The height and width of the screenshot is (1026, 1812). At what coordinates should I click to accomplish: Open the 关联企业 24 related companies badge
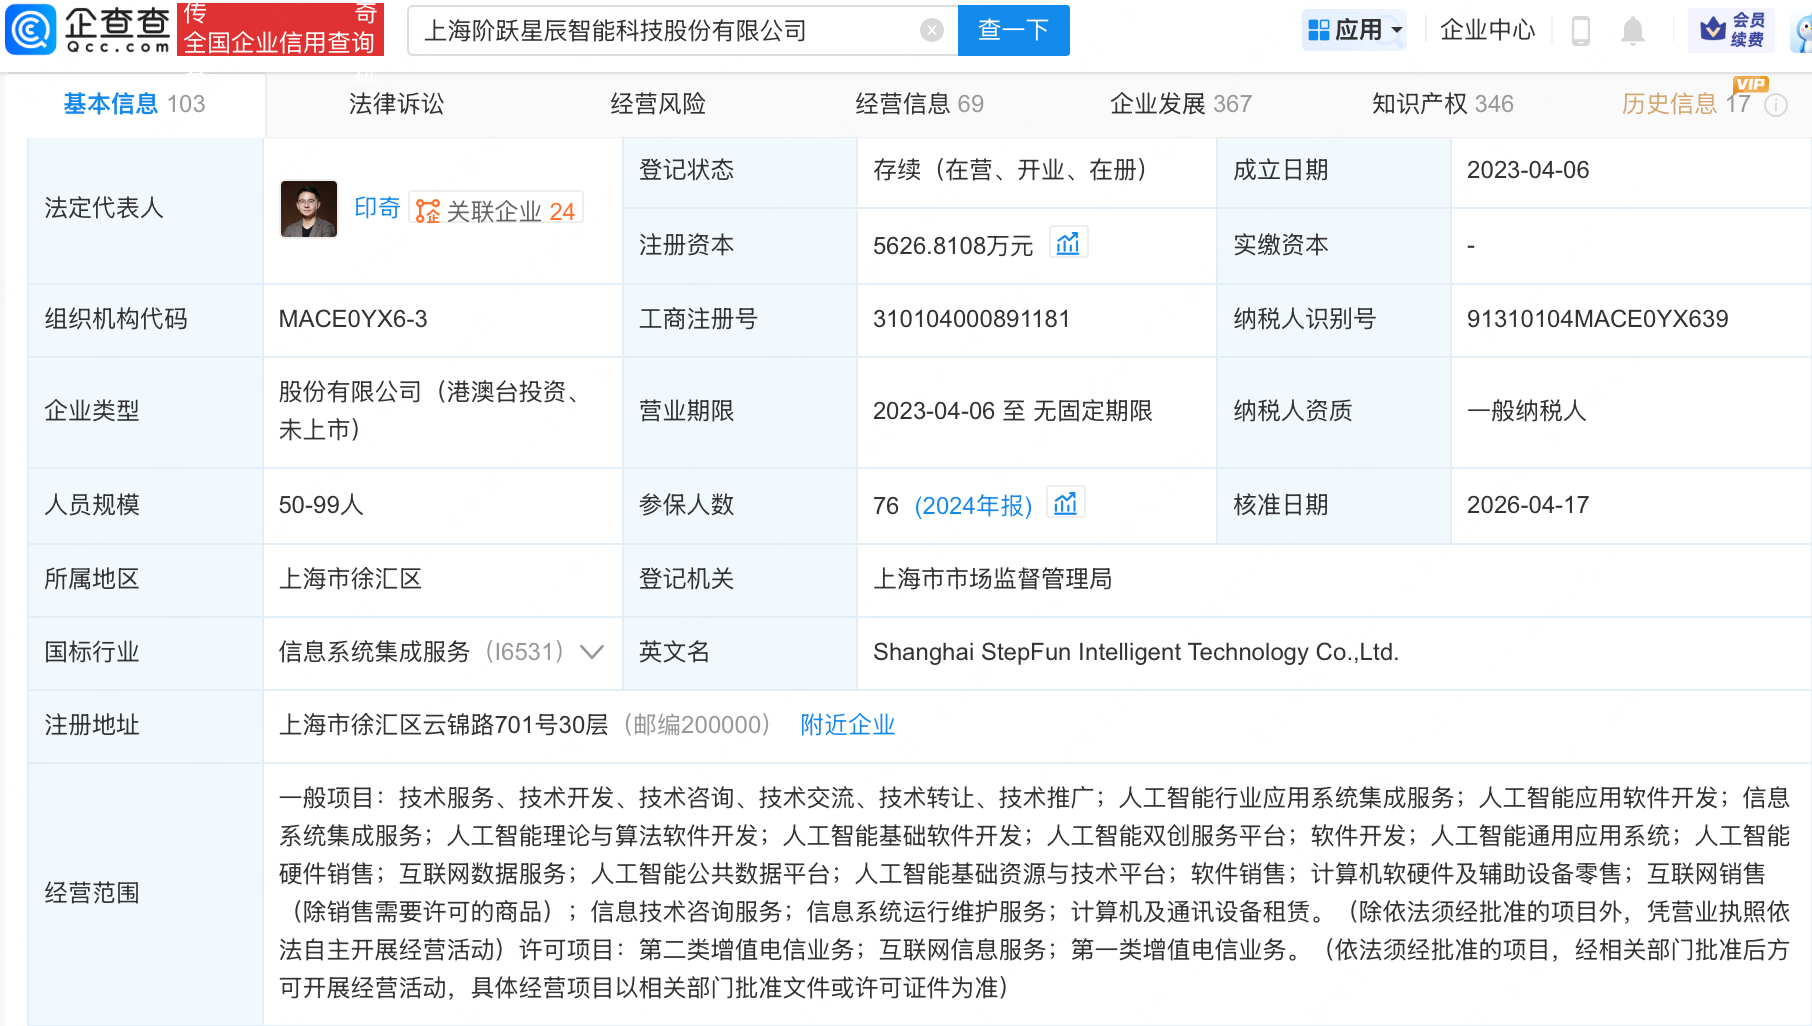coord(496,210)
